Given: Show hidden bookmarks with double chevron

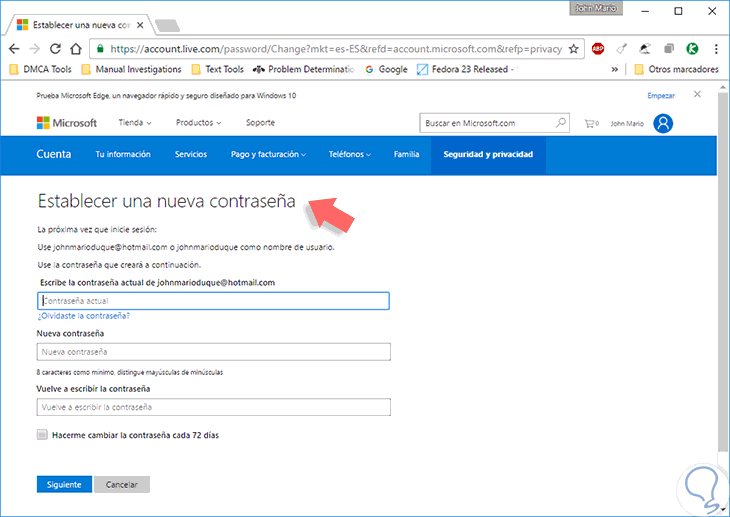Looking at the screenshot, I should tap(615, 69).
